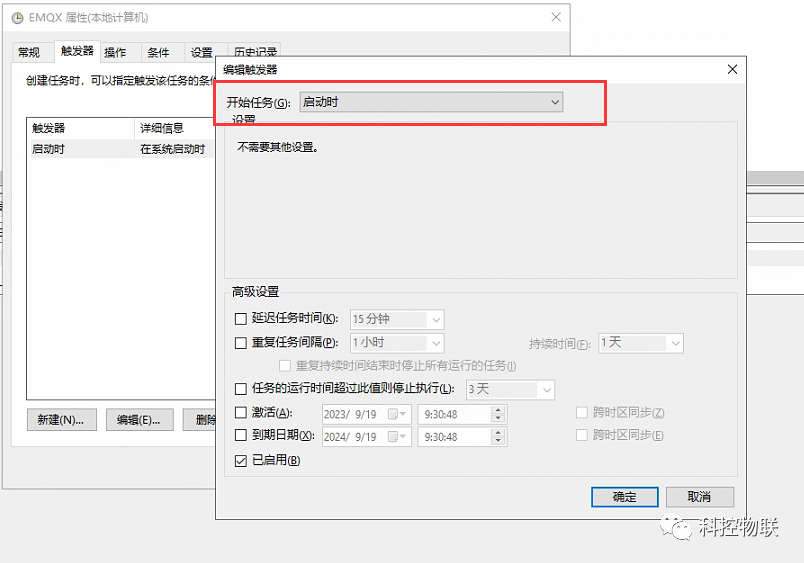
Task: Click the clock icon in EMQX 属性 title bar
Action: click(x=17, y=18)
